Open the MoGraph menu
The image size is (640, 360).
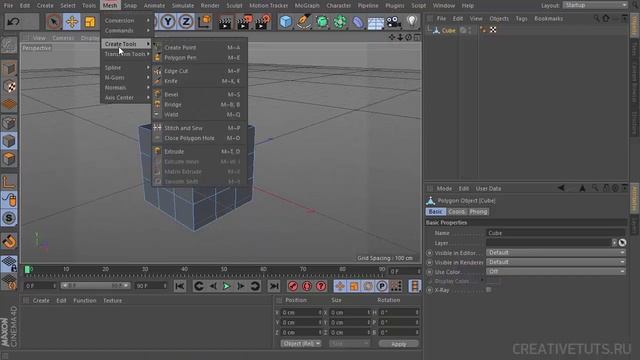click(x=307, y=6)
